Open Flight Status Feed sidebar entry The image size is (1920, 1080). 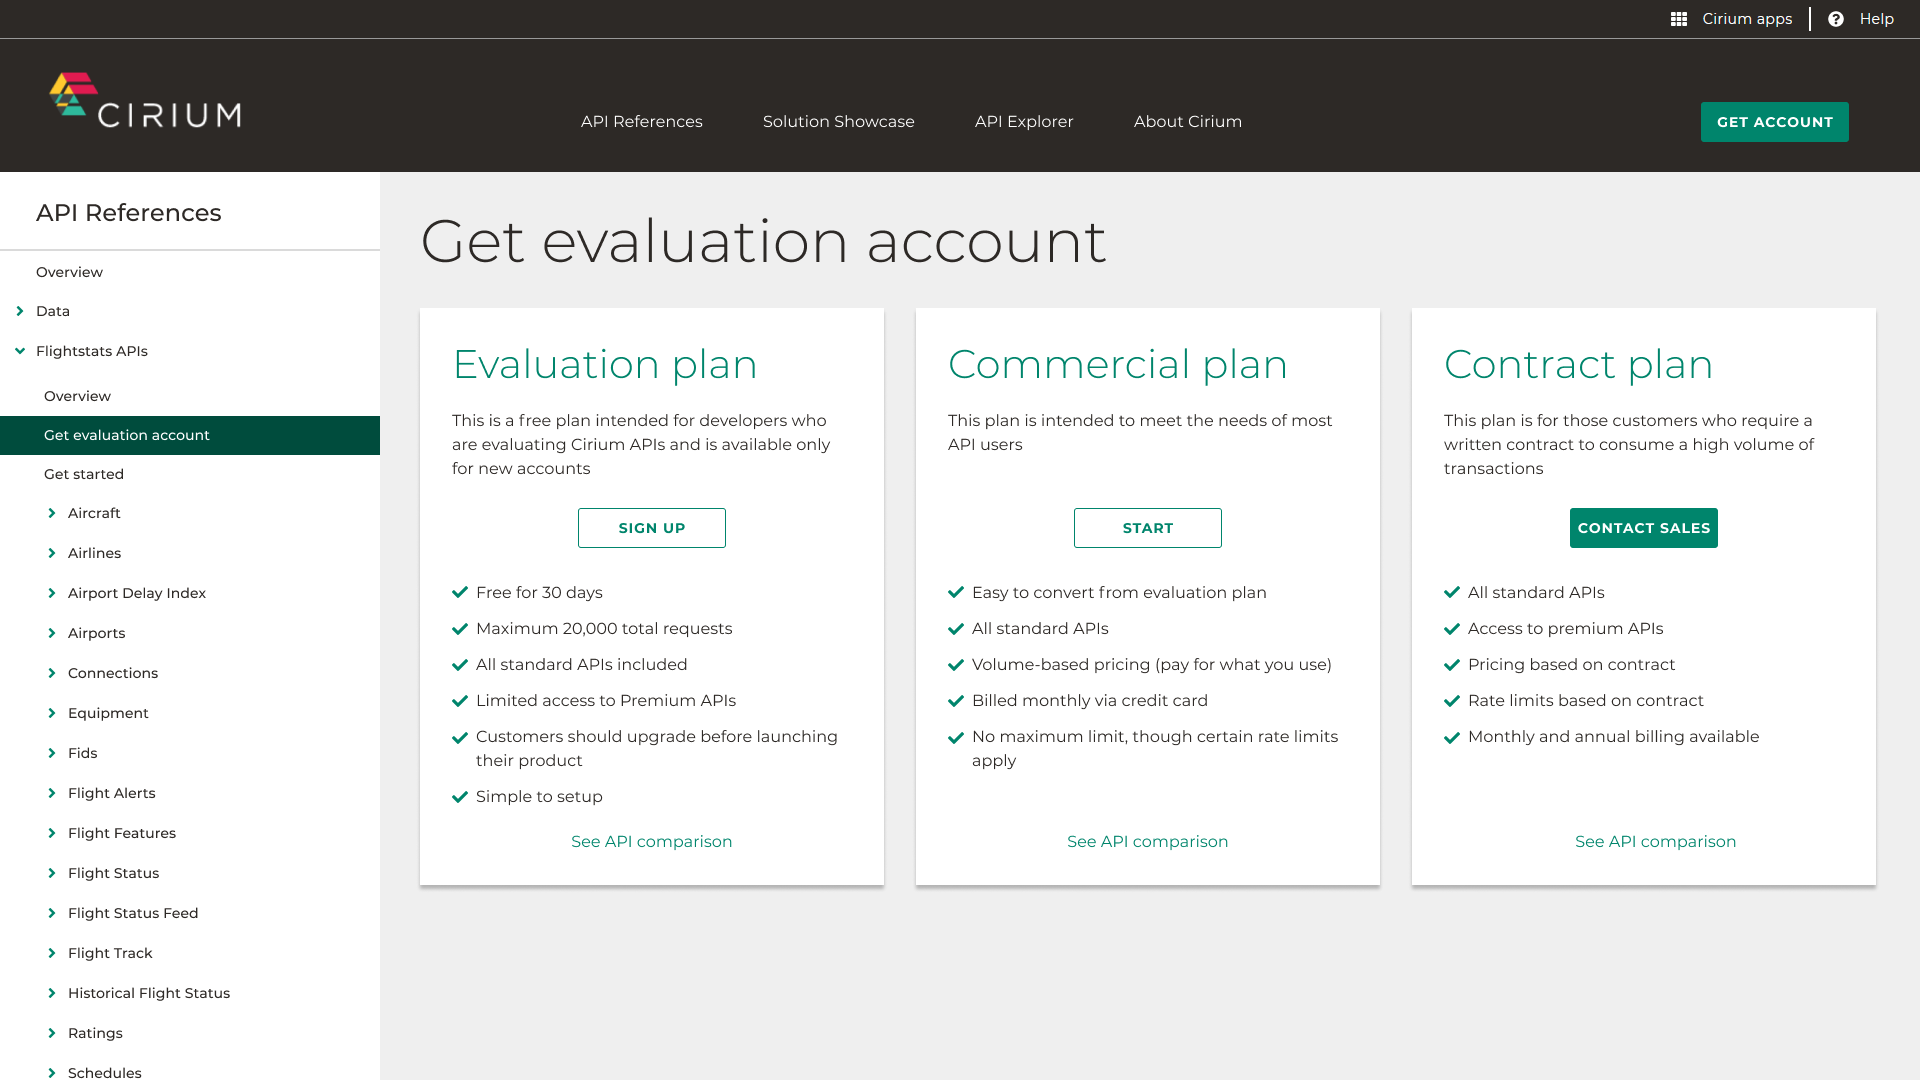(133, 913)
